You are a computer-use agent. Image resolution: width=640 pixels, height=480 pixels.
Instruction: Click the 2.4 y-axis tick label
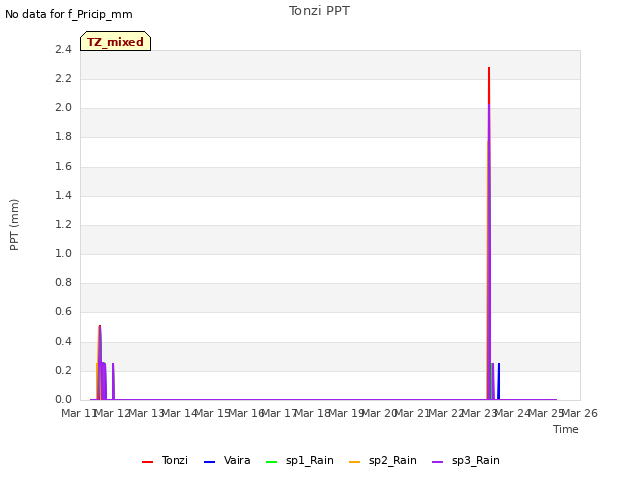(63, 49)
